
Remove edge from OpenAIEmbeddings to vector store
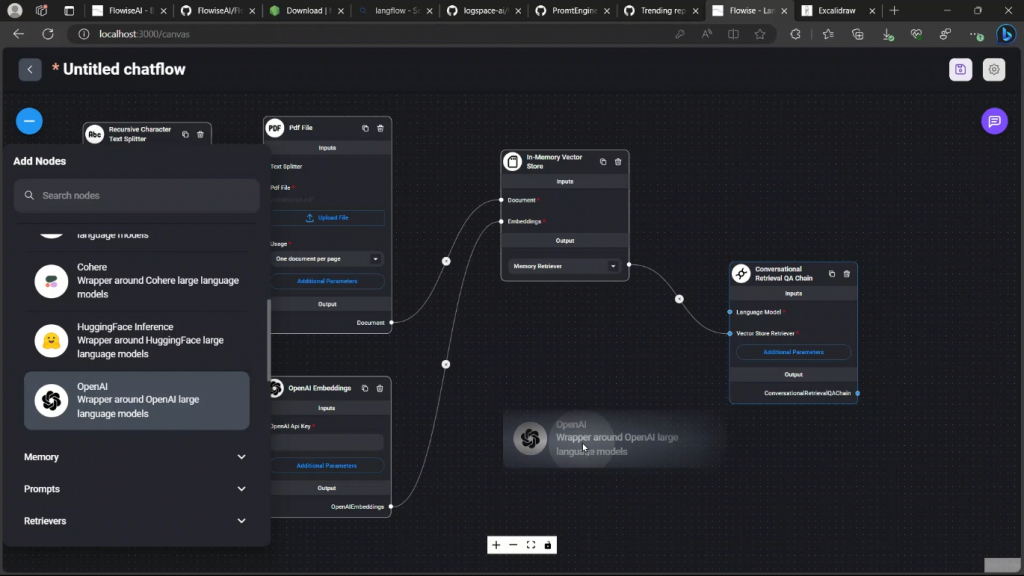445,364
